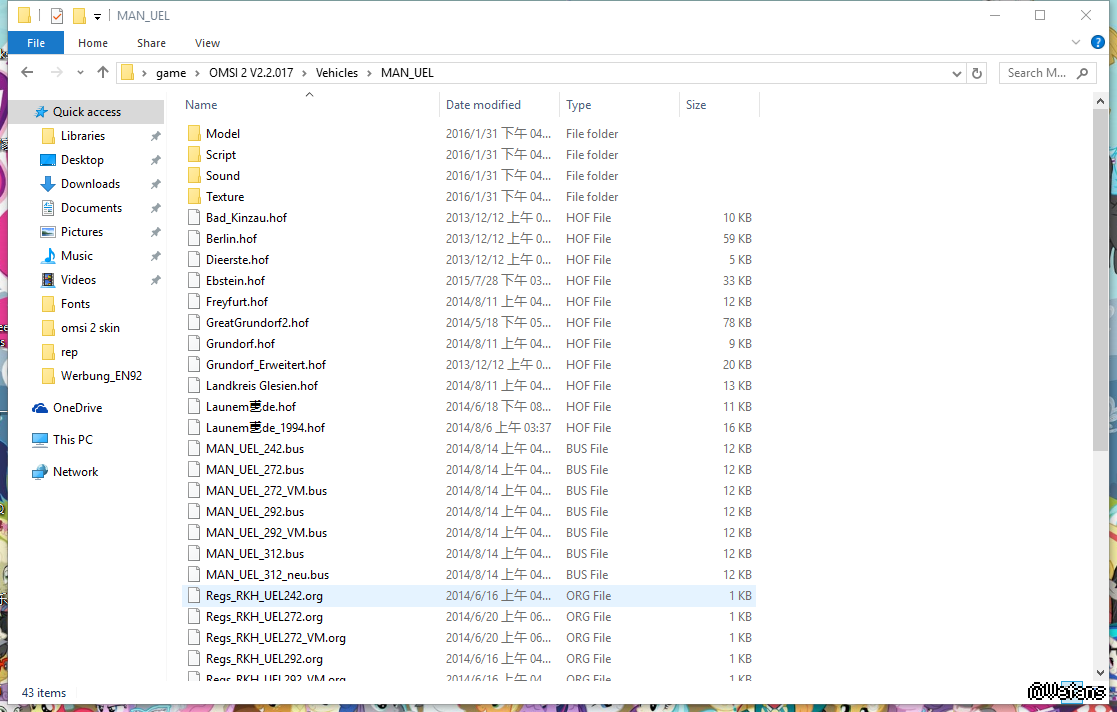Open Downloads in the navigation pane
Viewport: 1117px width, 712px height.
point(90,184)
